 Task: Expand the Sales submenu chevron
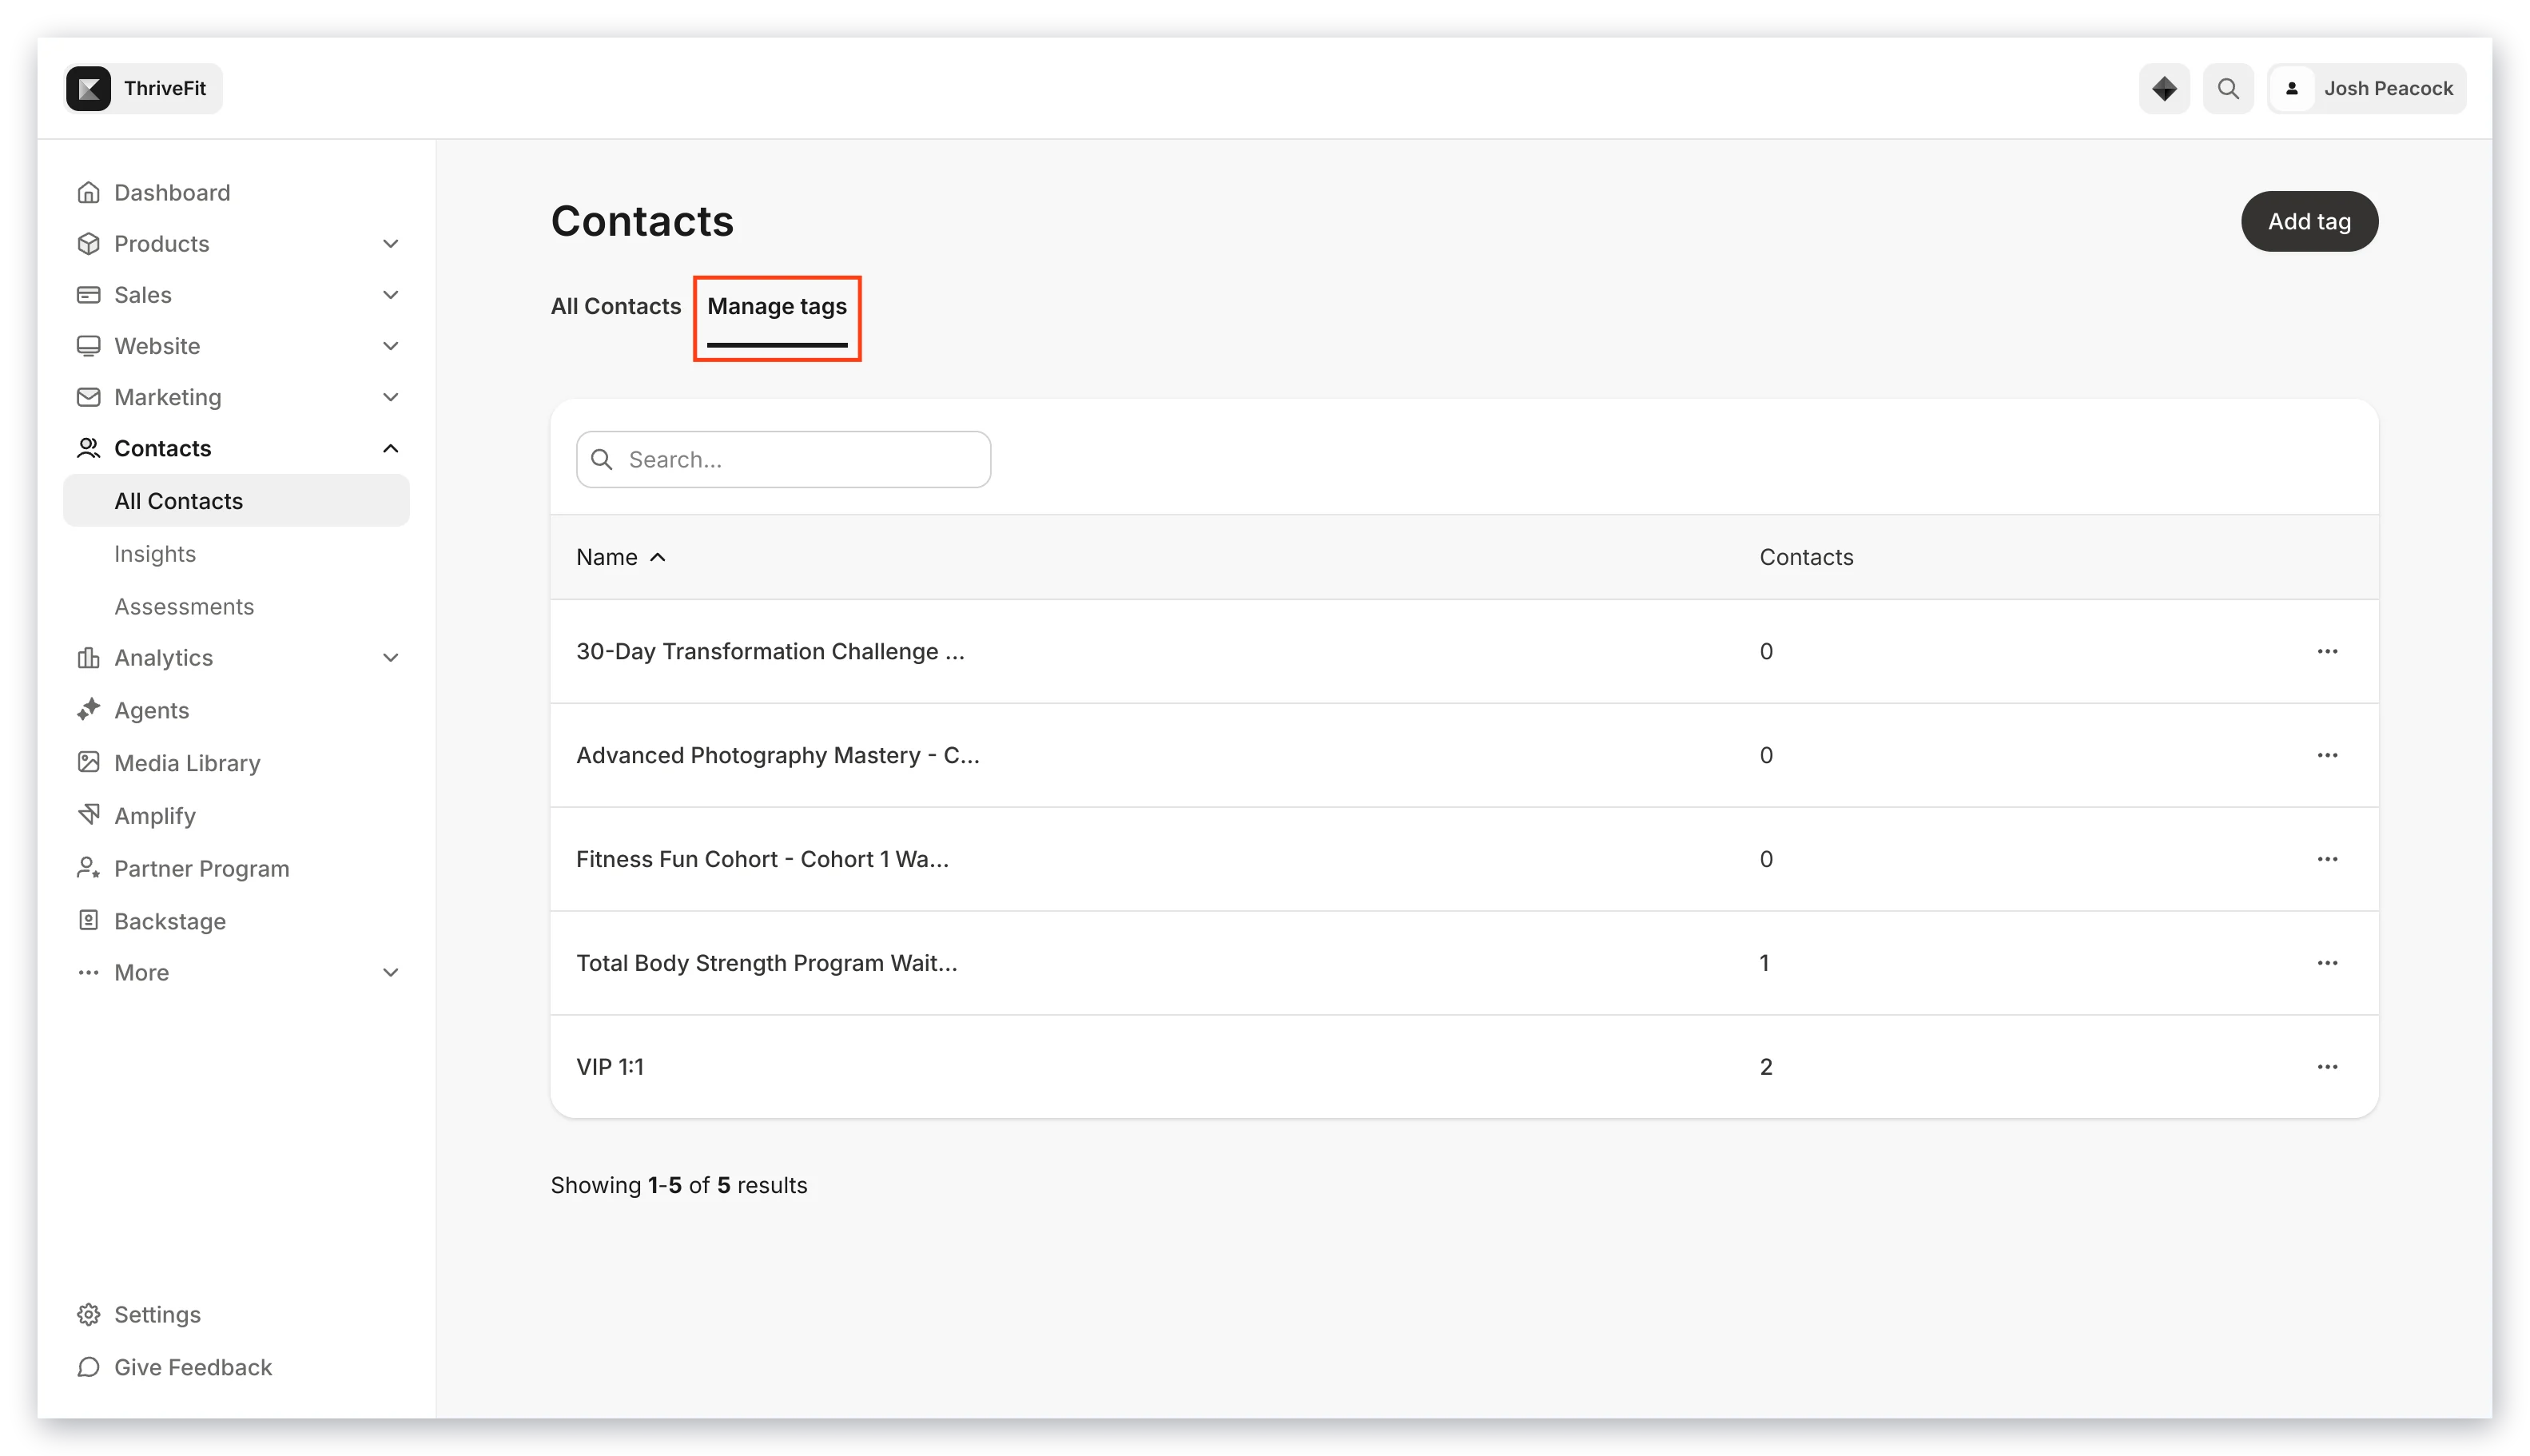390,294
